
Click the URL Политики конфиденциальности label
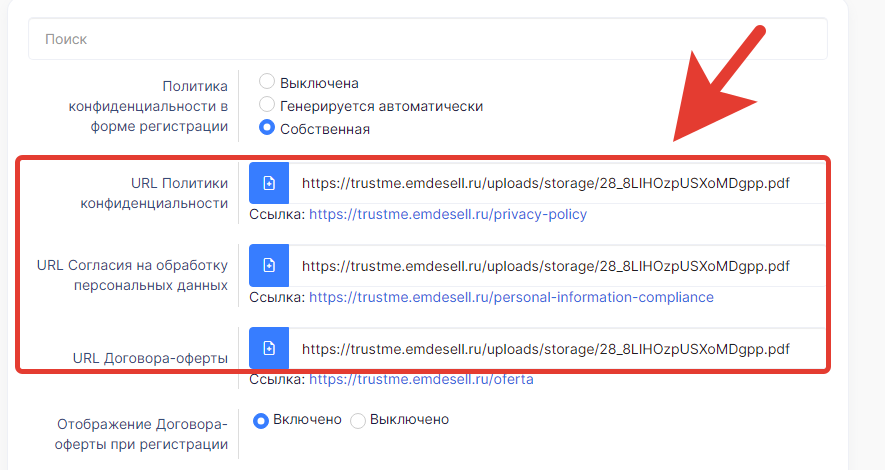(154, 193)
